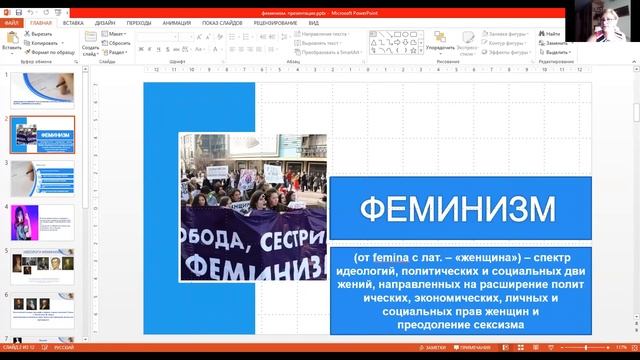The height and width of the screenshot is (360, 640).
Task: Switch to Slide Show (Показ слайдов) tab
Action: pos(222,23)
